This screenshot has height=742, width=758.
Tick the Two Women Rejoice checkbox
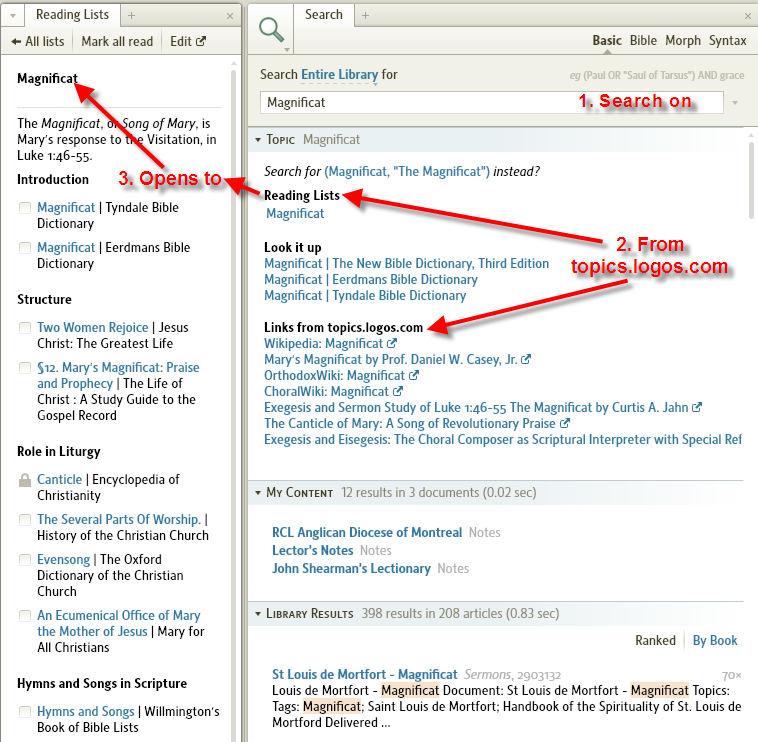pos(25,328)
